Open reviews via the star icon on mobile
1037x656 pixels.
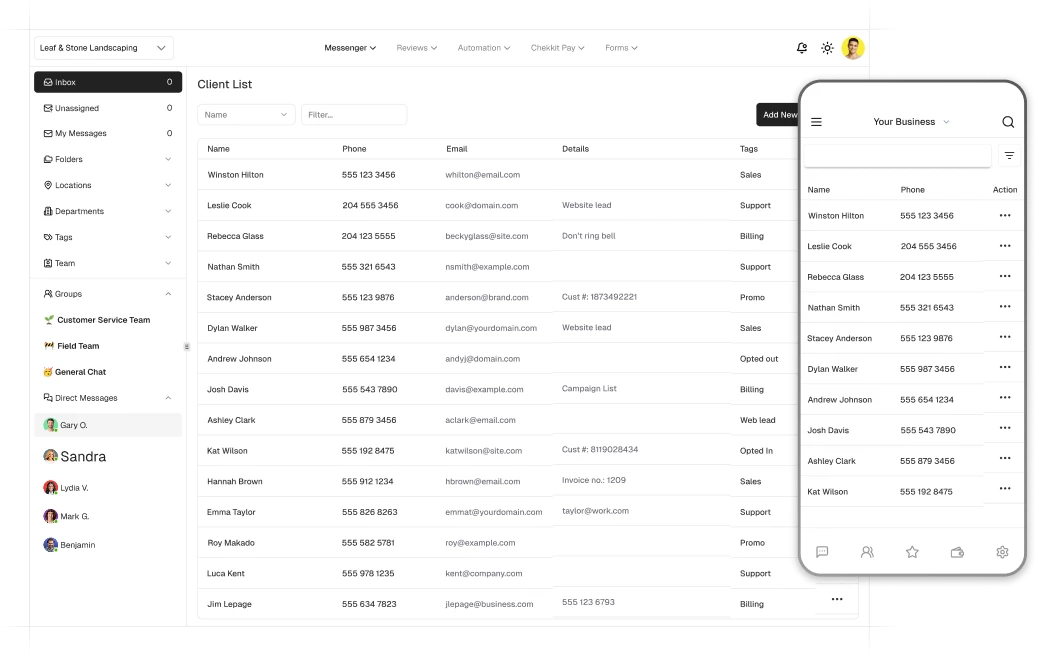click(912, 551)
